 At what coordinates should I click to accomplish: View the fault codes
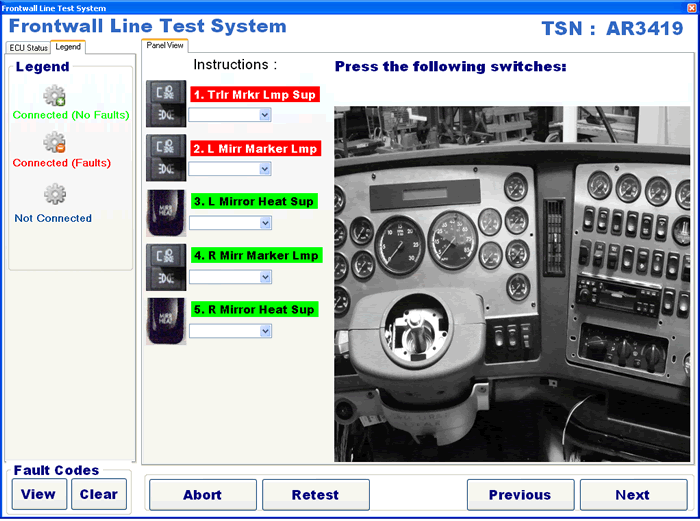click(x=39, y=494)
